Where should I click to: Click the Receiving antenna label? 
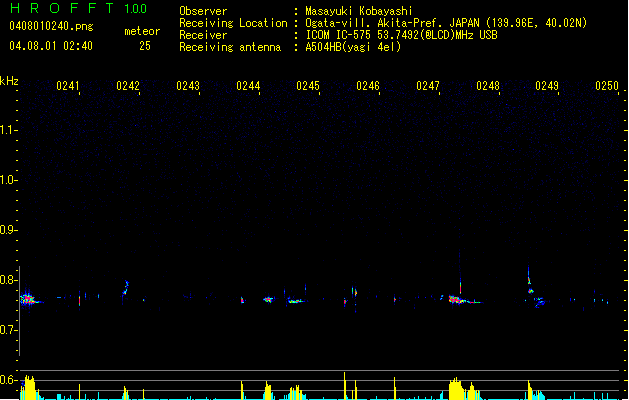[x=230, y=47]
